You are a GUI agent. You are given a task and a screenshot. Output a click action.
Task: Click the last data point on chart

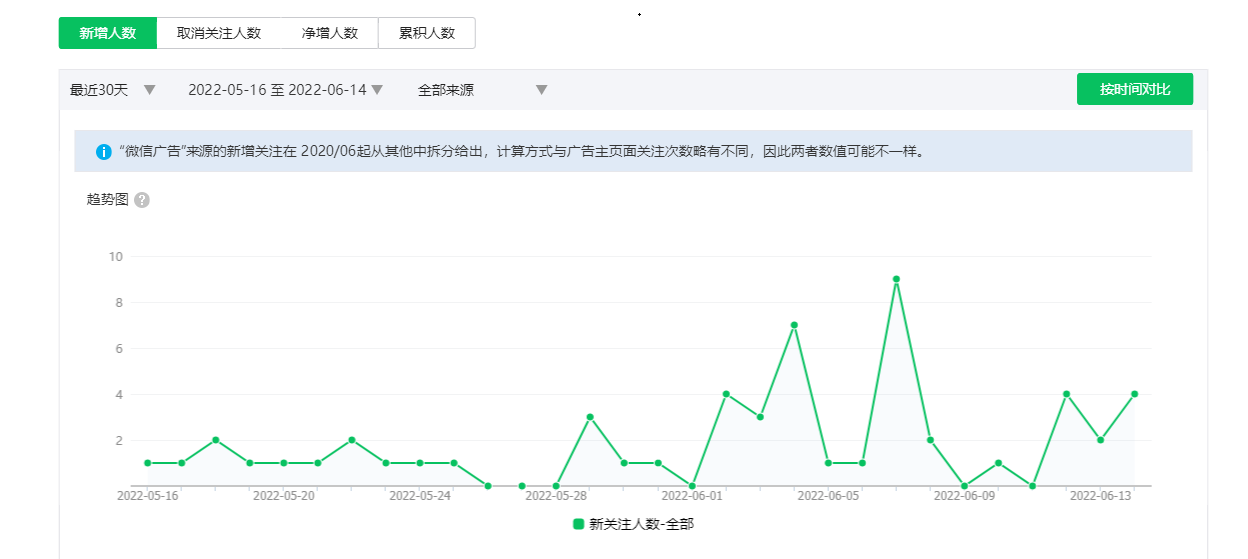[1134, 394]
